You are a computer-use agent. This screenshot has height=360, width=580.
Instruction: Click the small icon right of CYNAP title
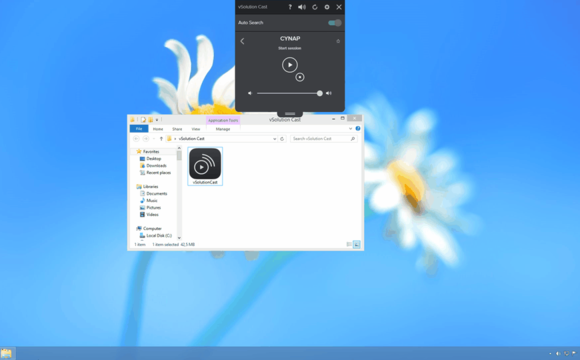338,41
